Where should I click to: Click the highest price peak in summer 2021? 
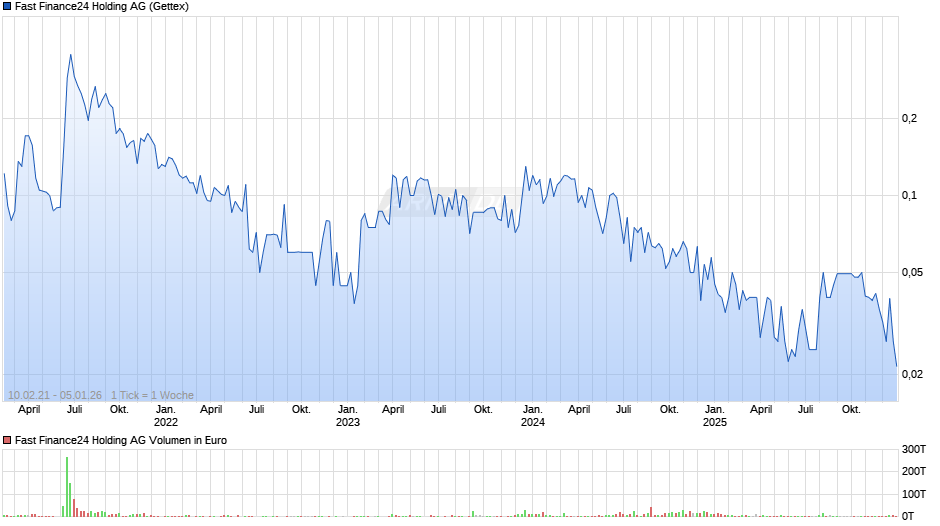coord(71,55)
